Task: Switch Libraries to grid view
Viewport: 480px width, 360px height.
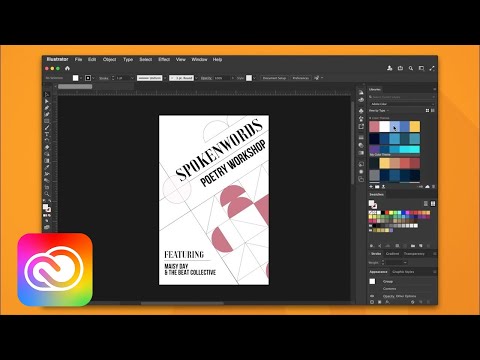Action: click(x=427, y=110)
